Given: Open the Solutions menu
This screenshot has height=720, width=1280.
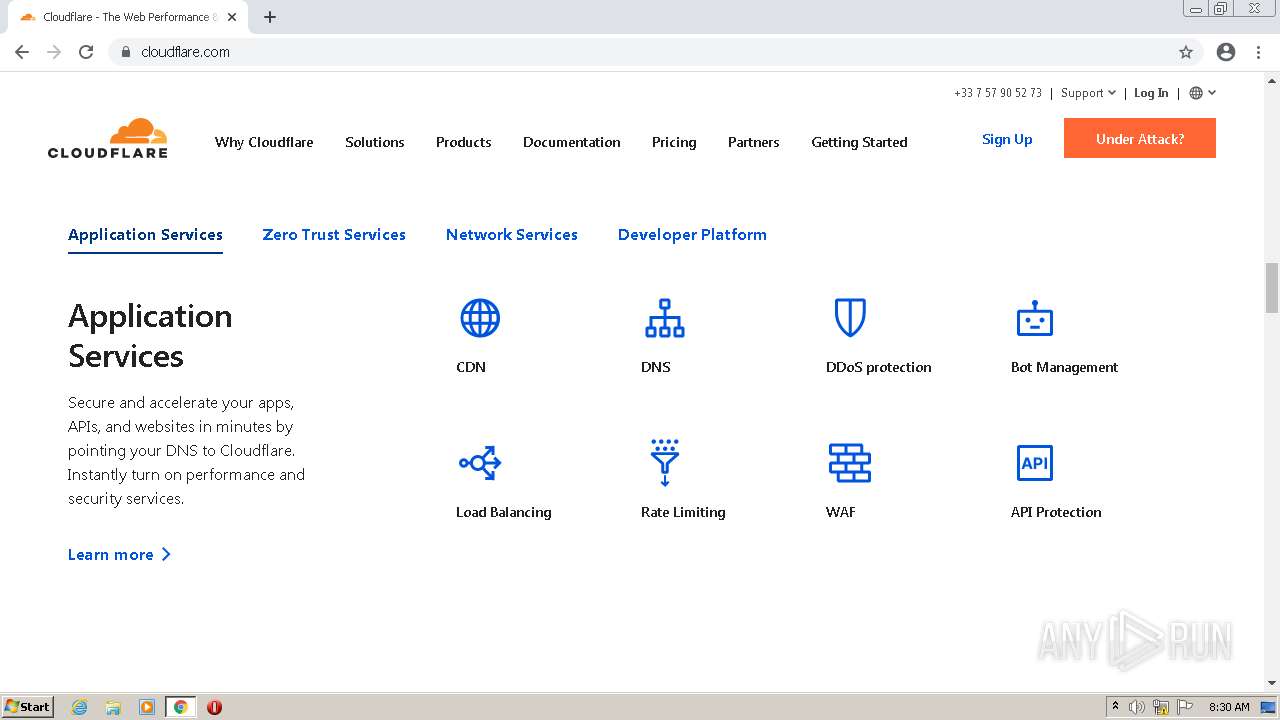Looking at the screenshot, I should point(375,142).
